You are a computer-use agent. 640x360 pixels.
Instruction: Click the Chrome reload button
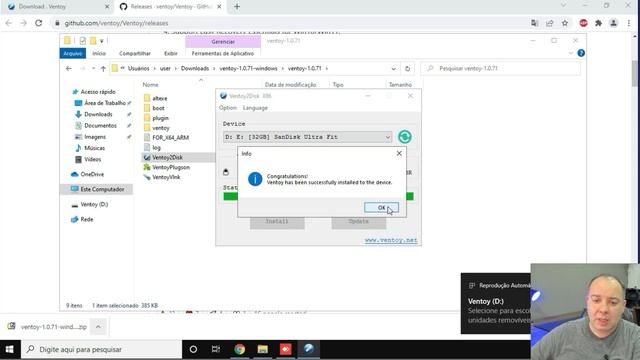click(38, 23)
